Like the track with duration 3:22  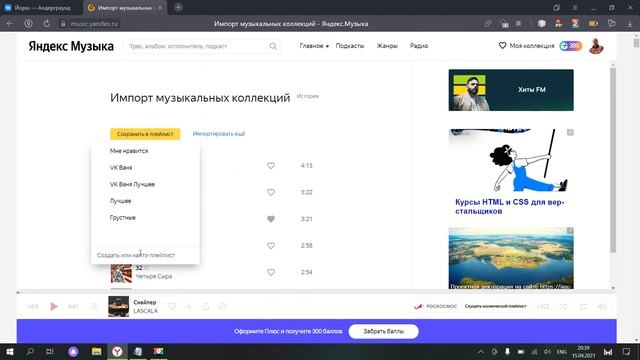point(271,192)
